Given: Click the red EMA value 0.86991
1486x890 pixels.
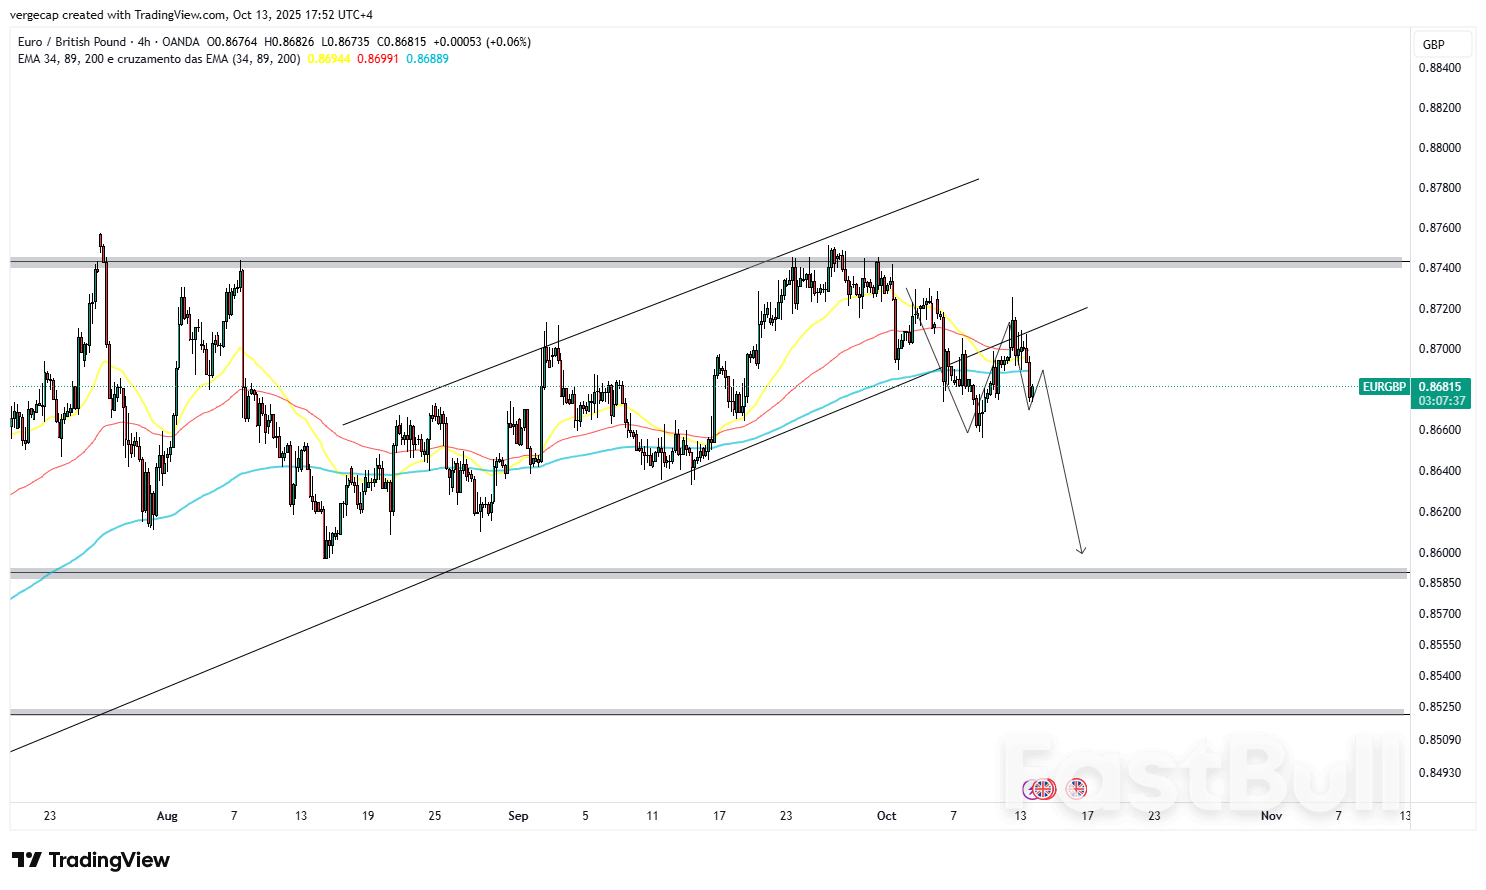Looking at the screenshot, I should tap(378, 59).
